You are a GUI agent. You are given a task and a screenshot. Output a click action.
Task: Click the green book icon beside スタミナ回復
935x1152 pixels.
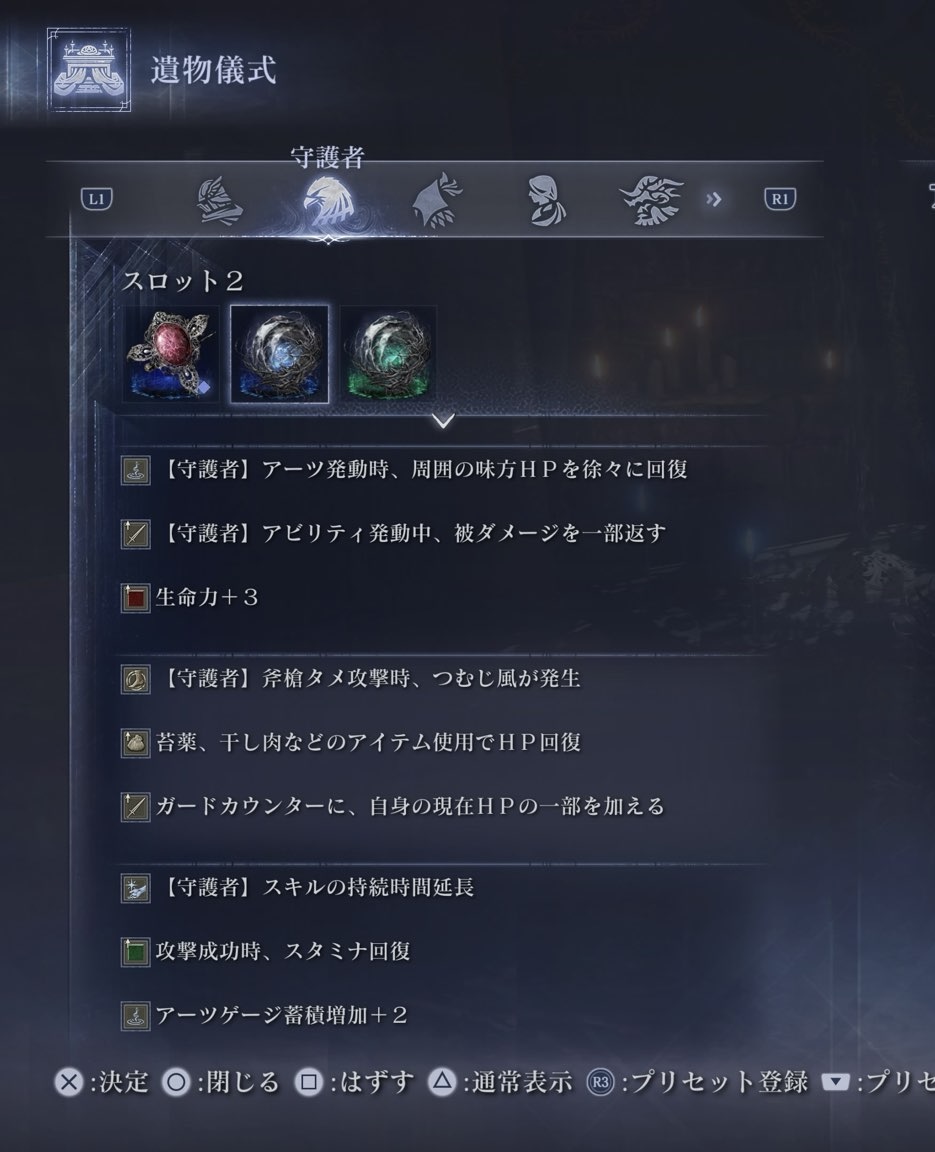135,951
